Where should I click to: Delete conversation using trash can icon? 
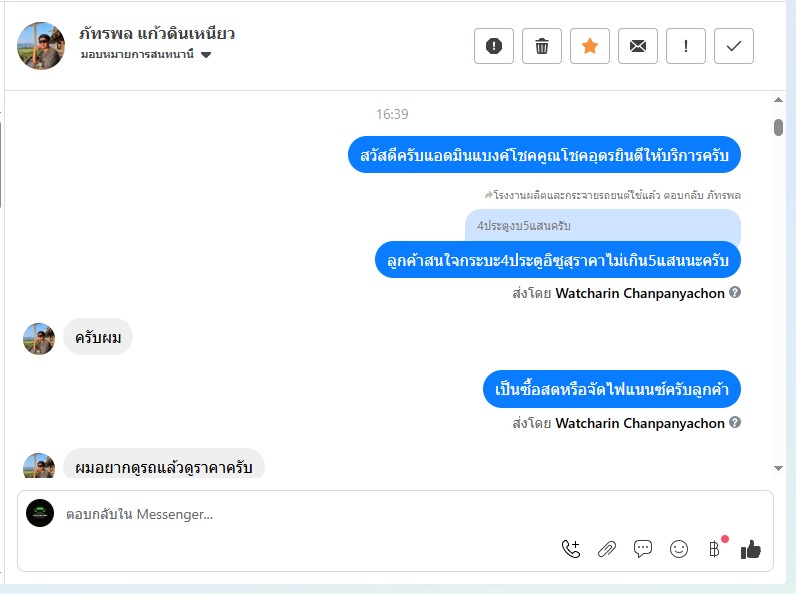(542, 46)
